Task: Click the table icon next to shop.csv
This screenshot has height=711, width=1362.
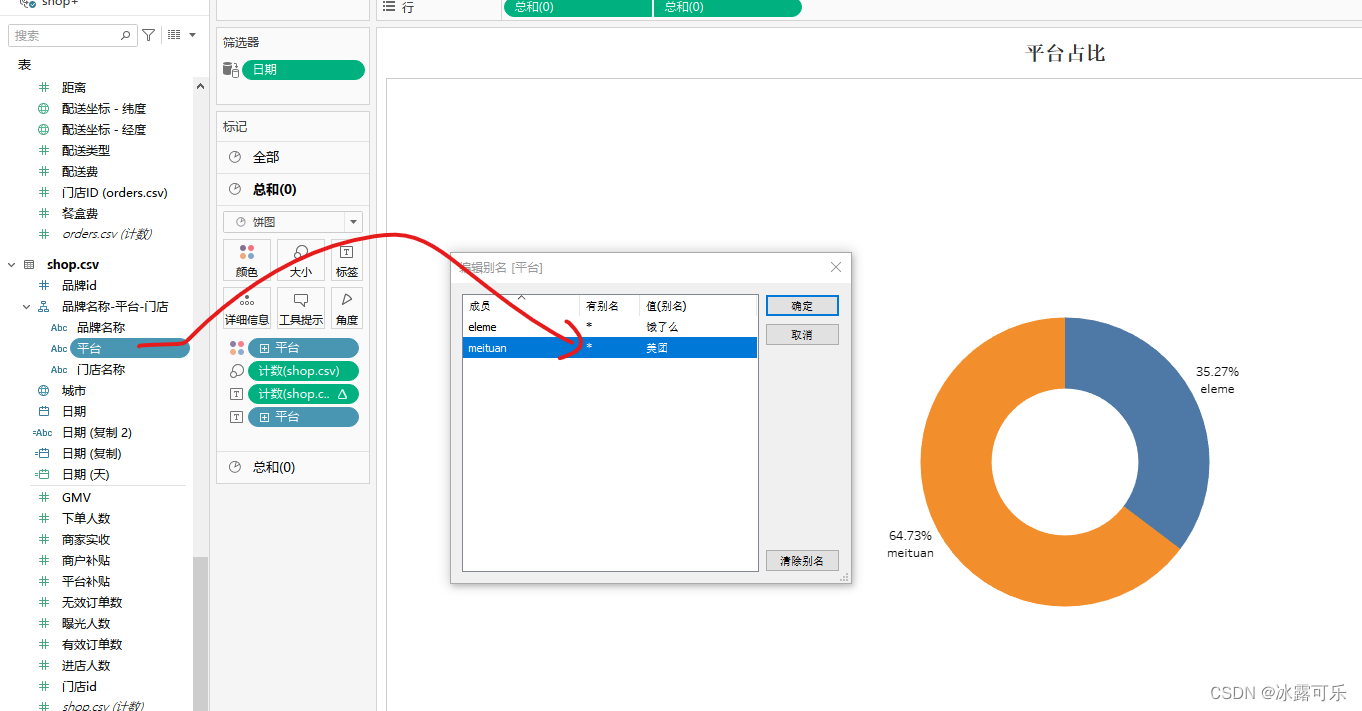Action: 29,264
